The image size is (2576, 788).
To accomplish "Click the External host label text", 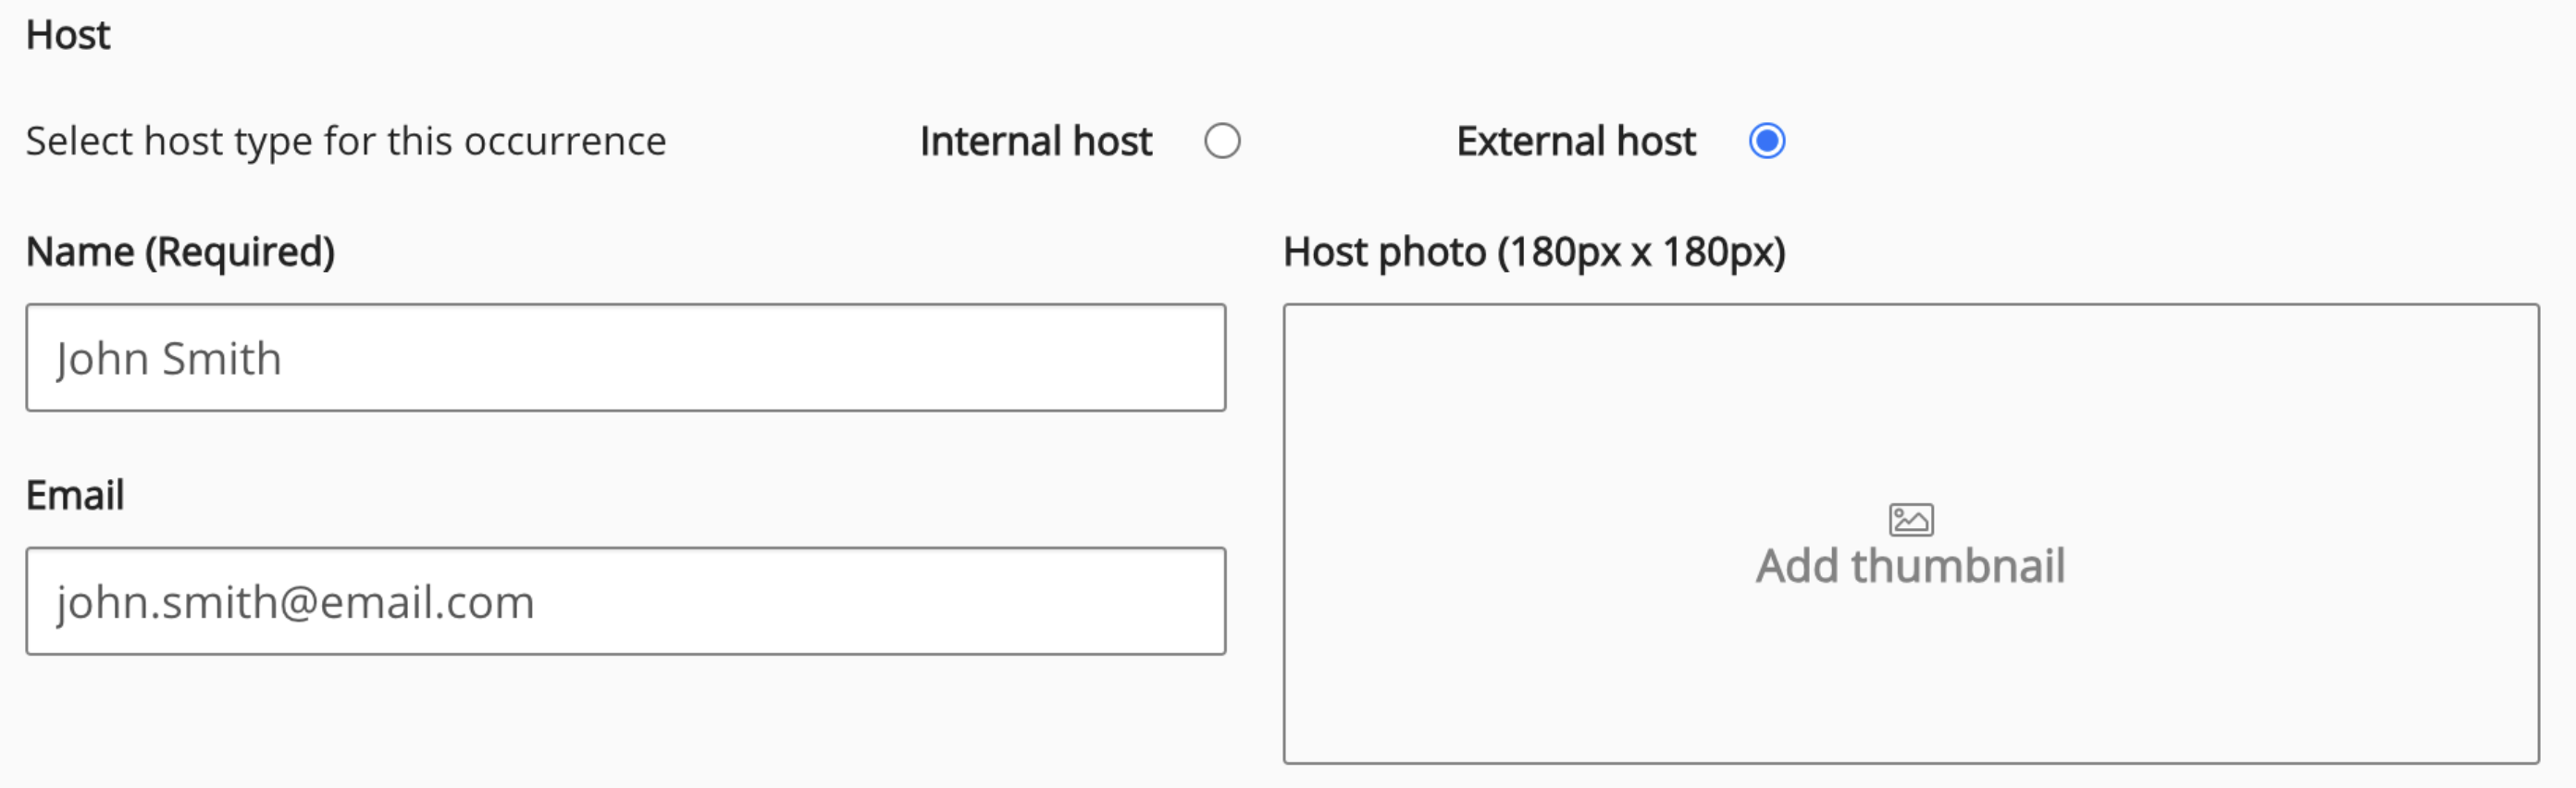I will tap(1575, 141).
